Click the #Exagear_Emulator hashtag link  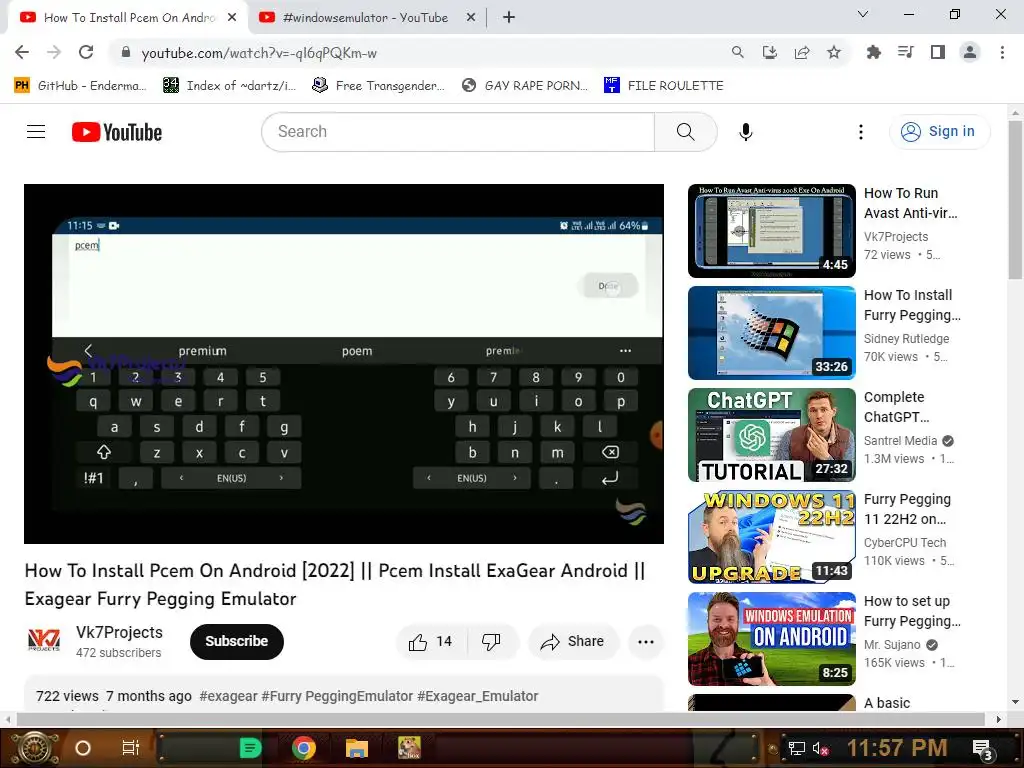477,696
